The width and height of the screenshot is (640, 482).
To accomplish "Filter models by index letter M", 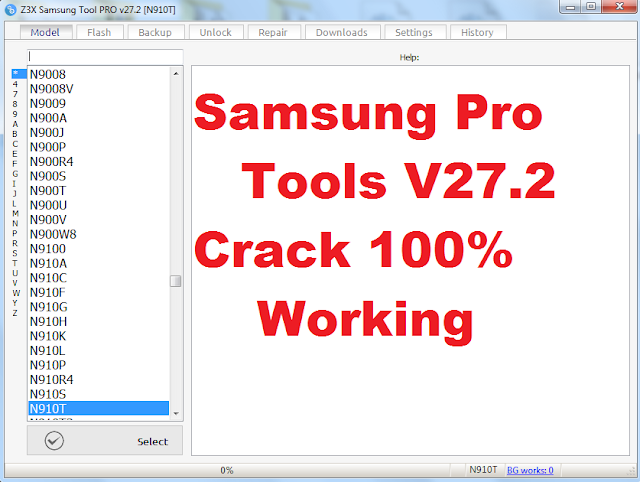I will [x=15, y=213].
